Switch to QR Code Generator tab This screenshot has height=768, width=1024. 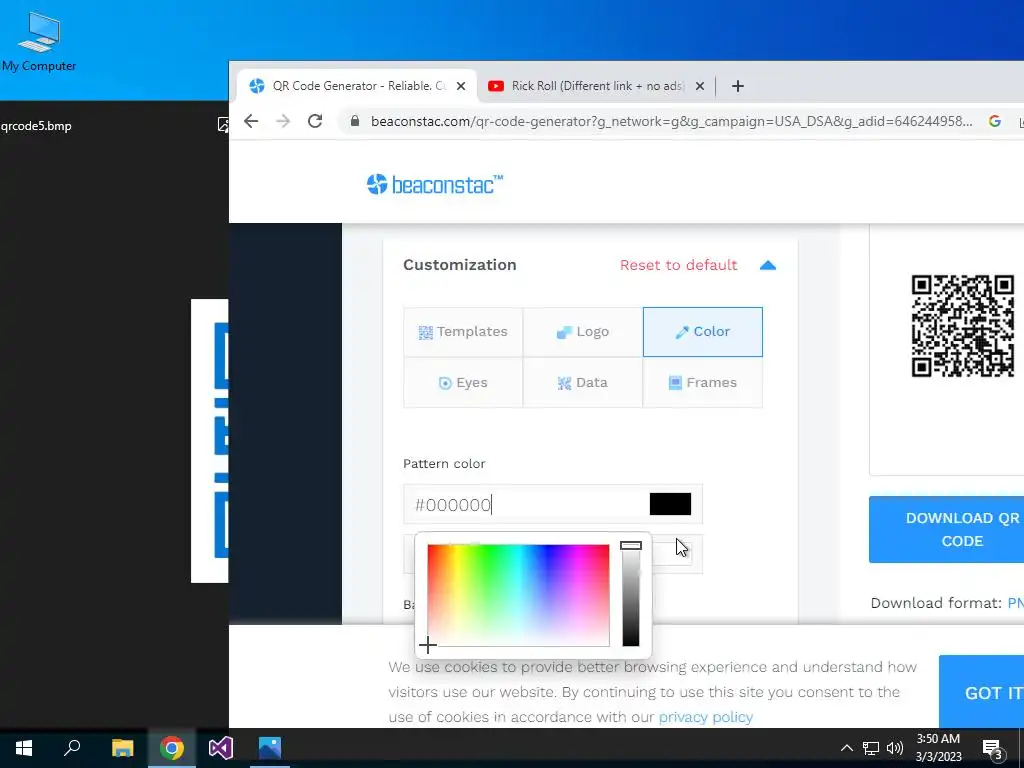(357, 86)
